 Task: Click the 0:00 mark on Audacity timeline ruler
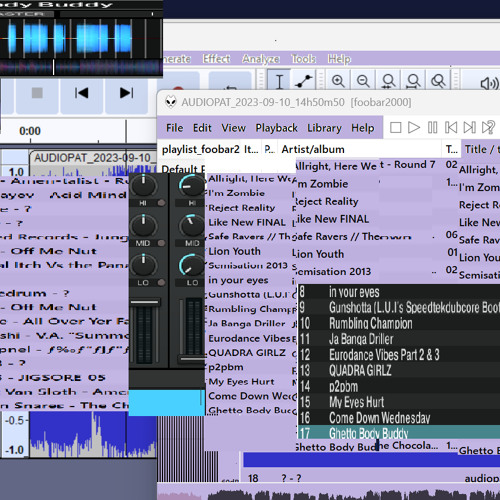point(30,131)
